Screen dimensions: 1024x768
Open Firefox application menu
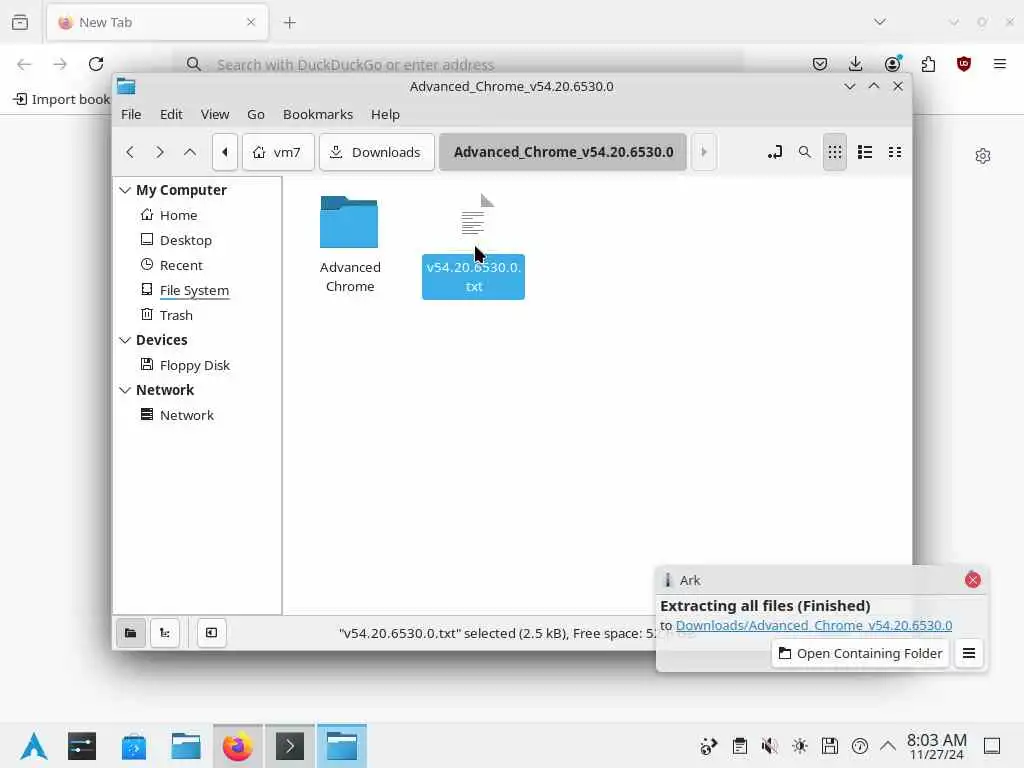click(x=1000, y=64)
